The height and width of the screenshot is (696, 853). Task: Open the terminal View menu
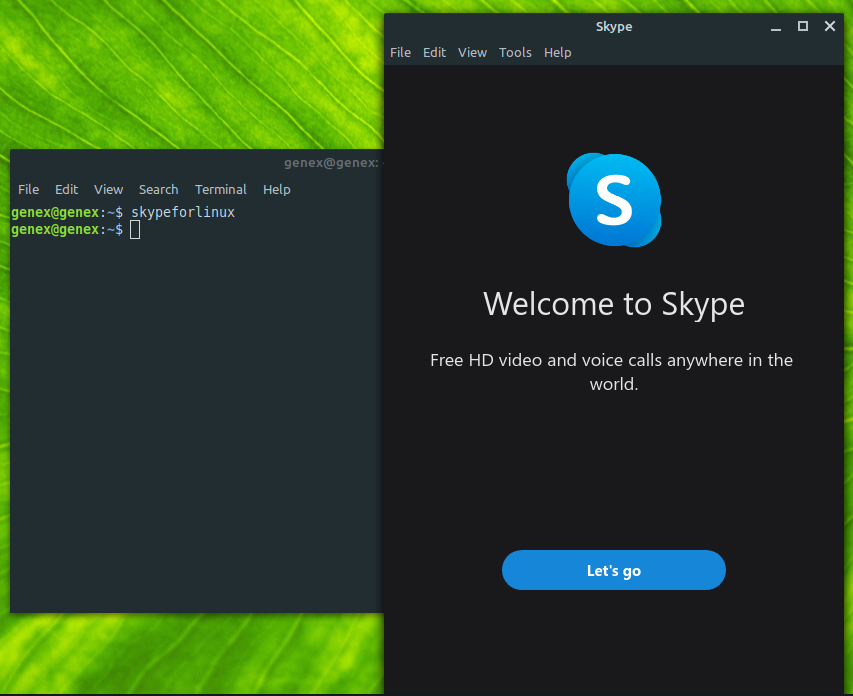point(108,189)
